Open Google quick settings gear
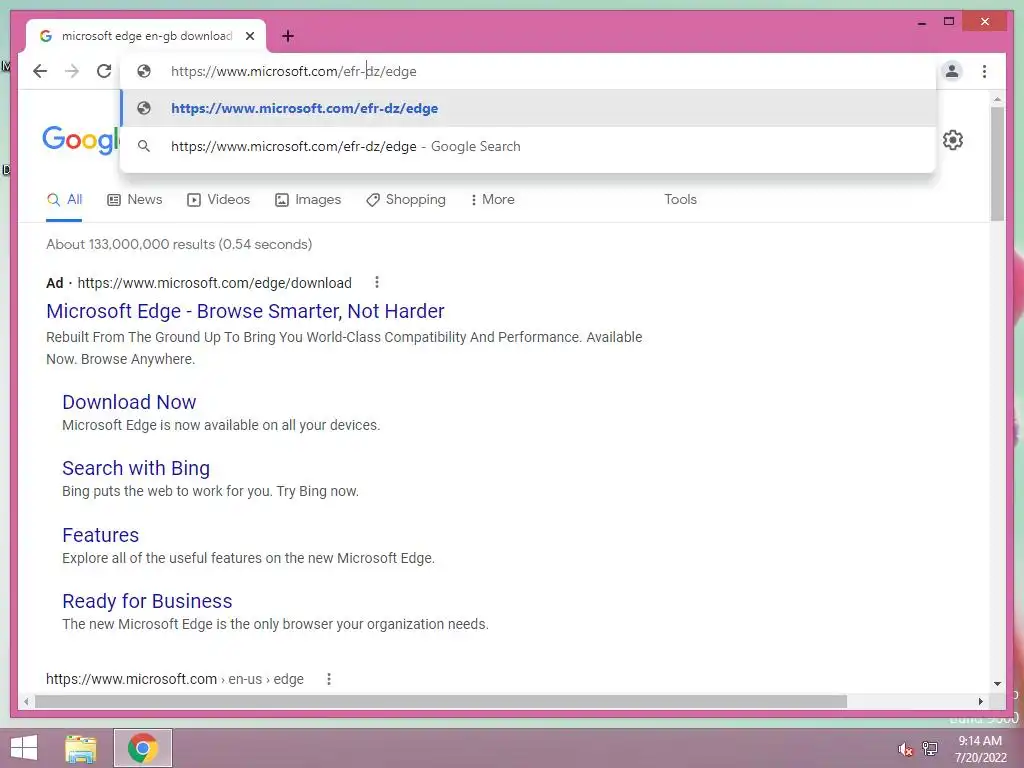 click(953, 140)
